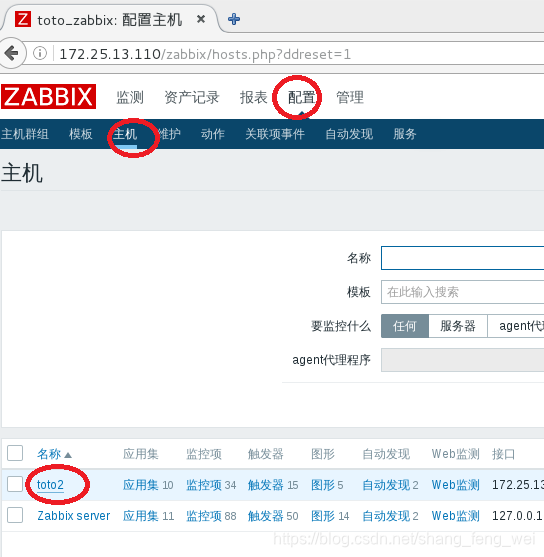Sort hosts by 名称 column arrow
The height and width of the screenshot is (557, 544).
click(x=68, y=455)
